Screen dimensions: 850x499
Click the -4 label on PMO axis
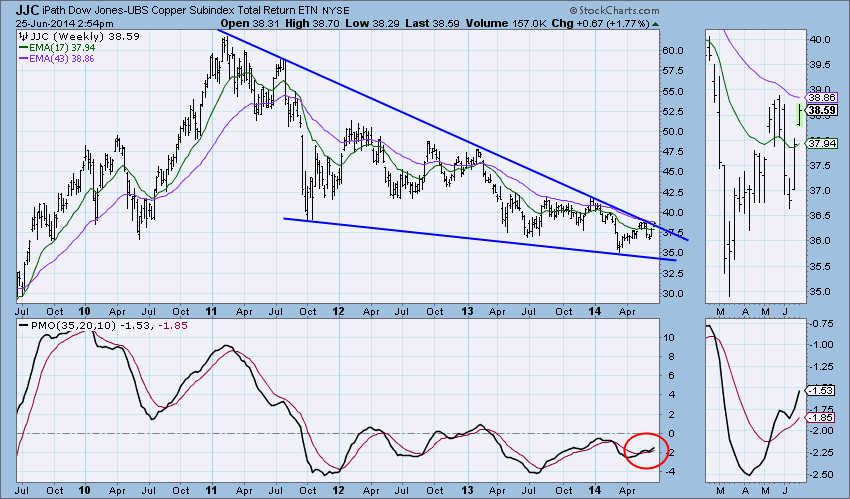(x=669, y=471)
